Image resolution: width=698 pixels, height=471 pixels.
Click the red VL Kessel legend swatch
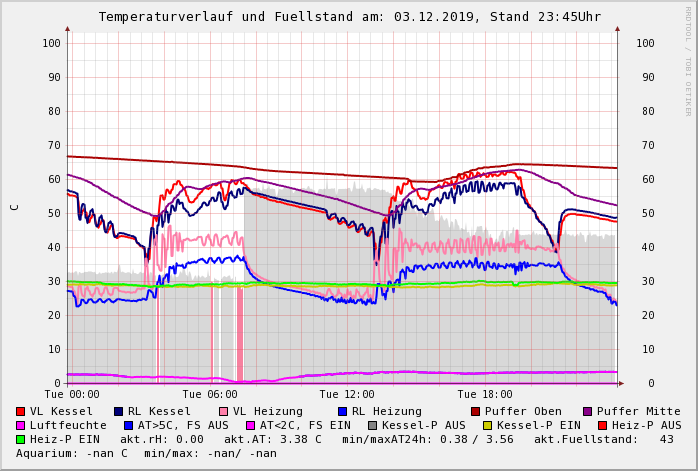(21, 411)
